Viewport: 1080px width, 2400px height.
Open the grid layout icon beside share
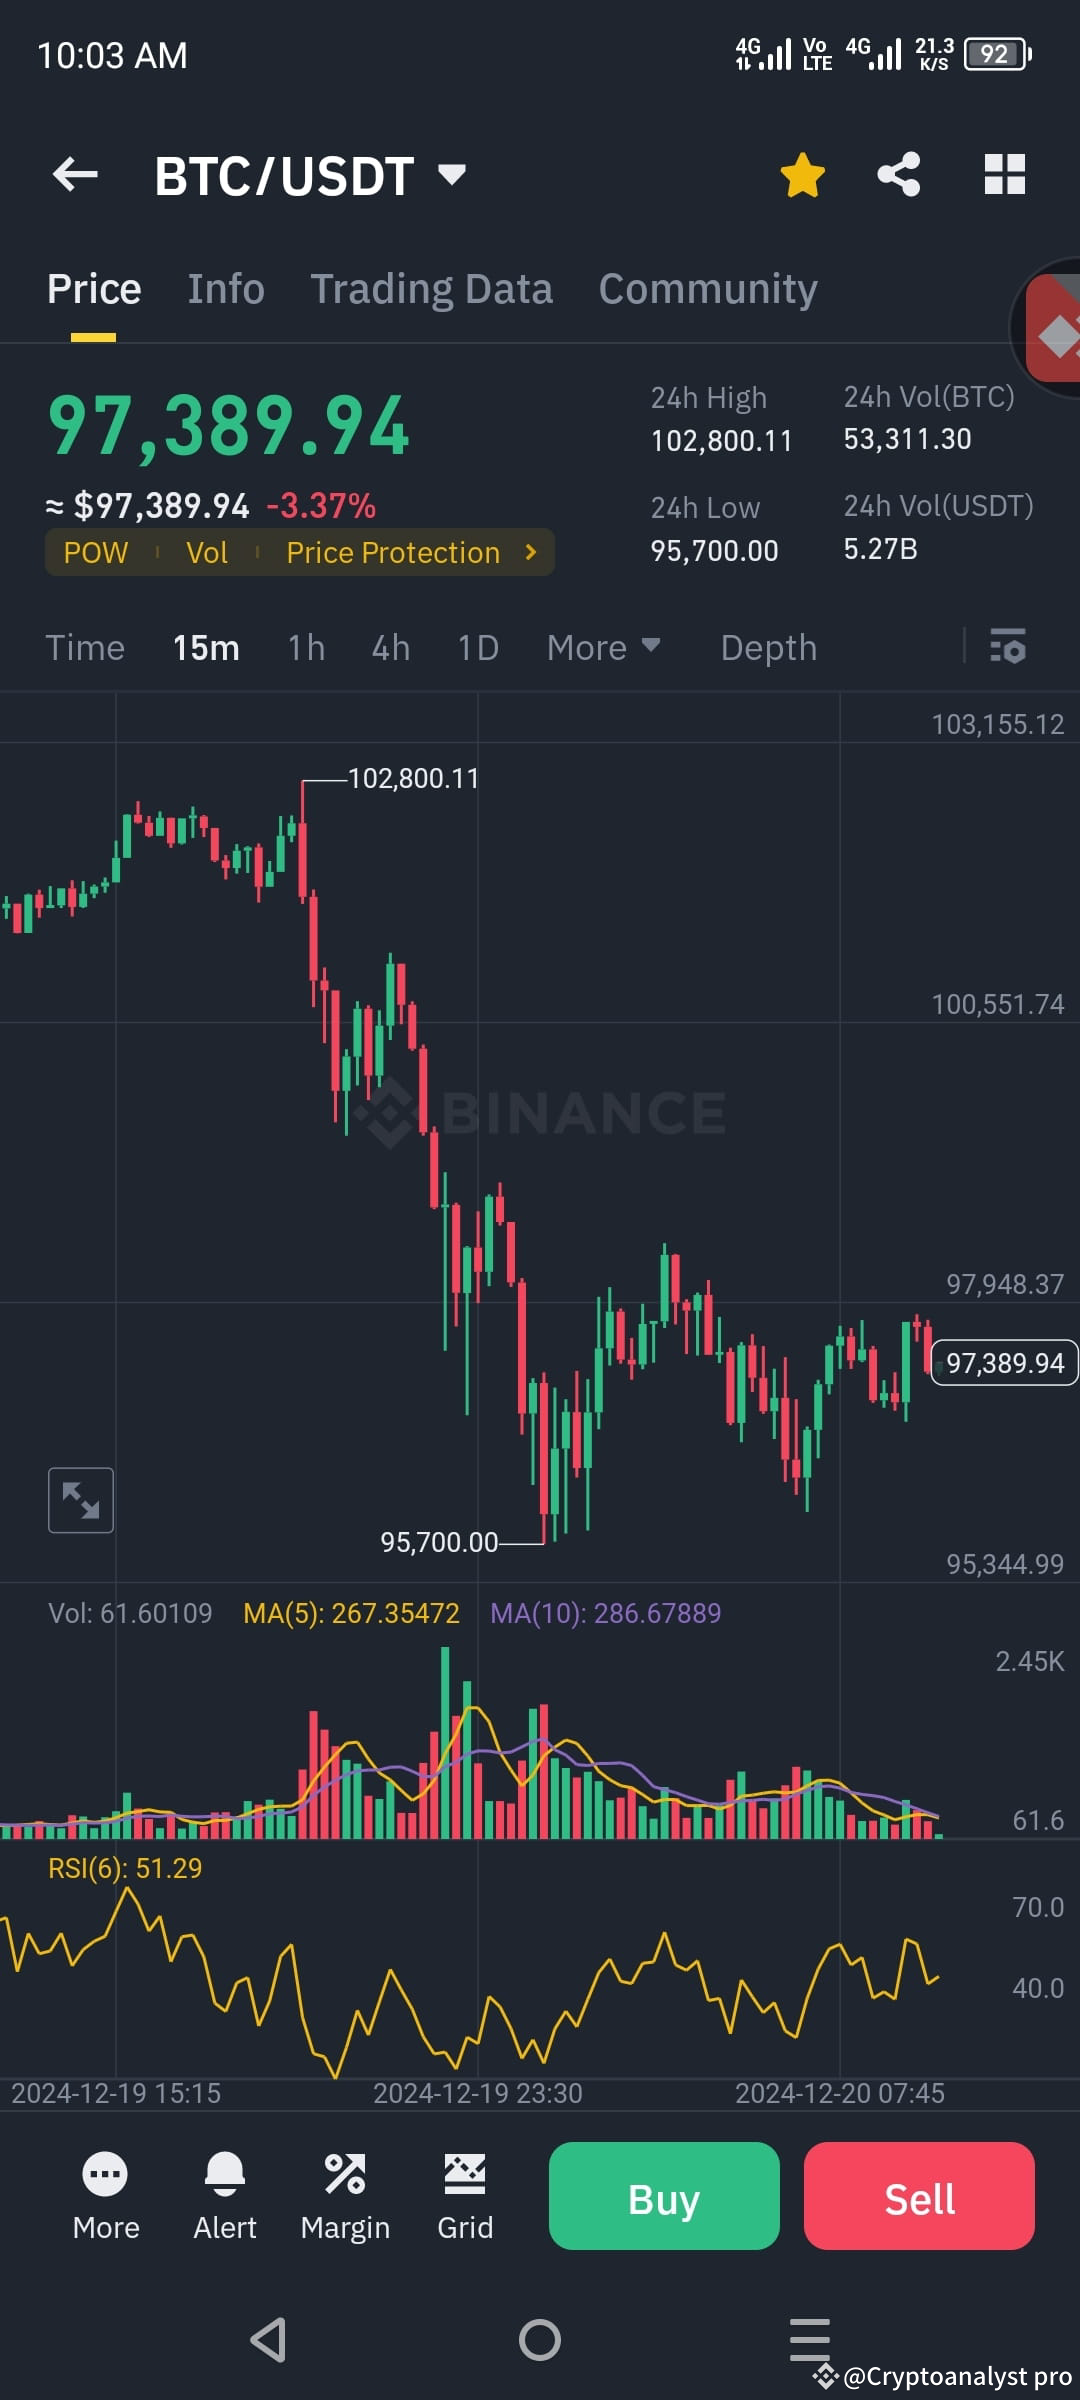1003,174
